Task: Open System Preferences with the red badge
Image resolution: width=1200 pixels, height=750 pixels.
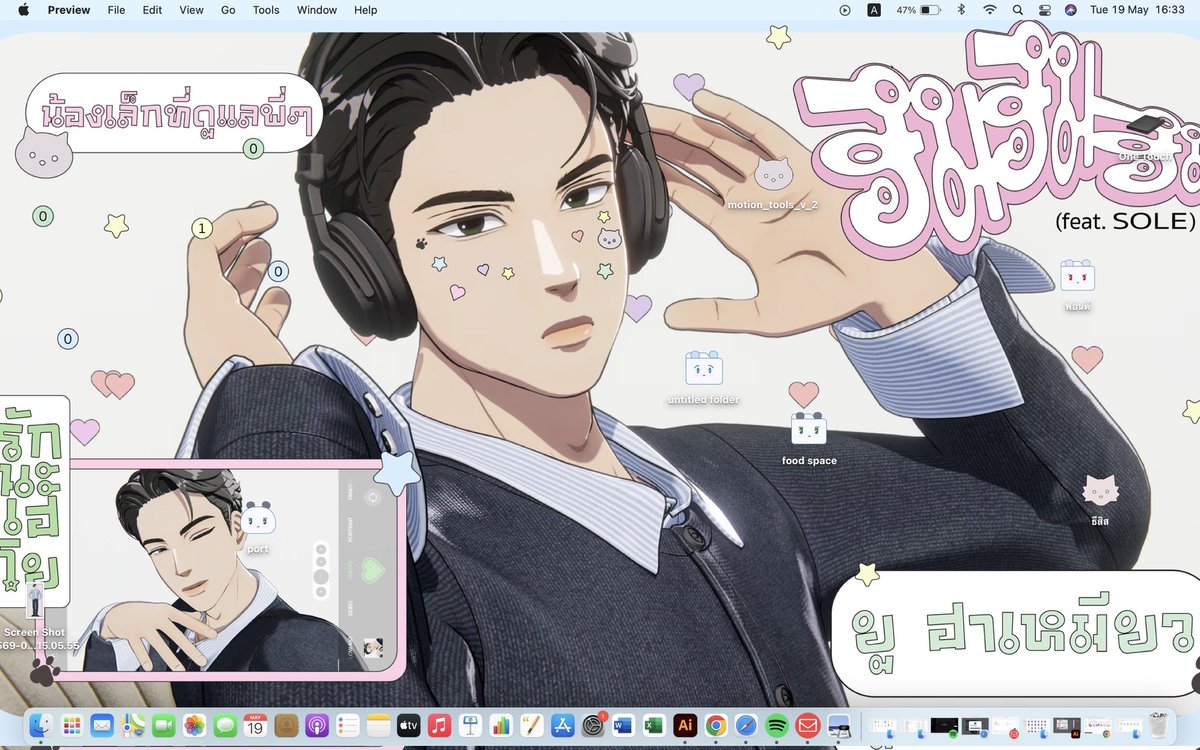Action: pos(593,725)
